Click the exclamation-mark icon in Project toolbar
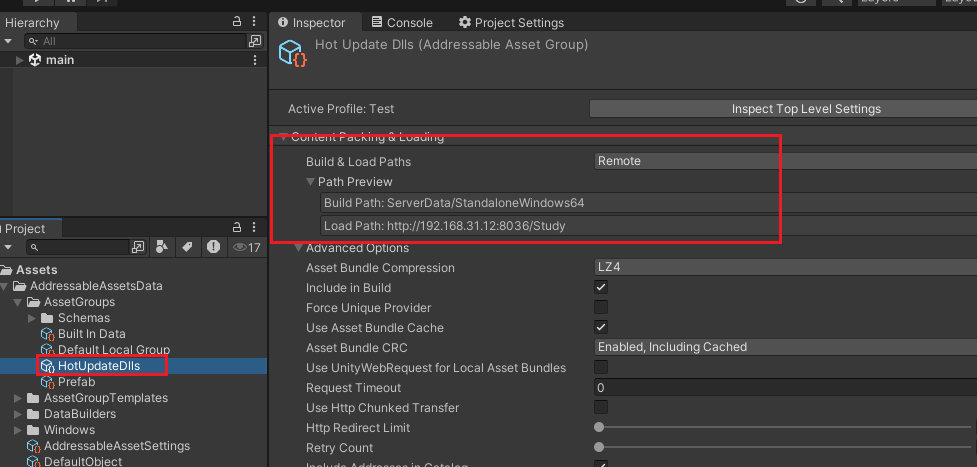This screenshot has height=467, width=977. 214,248
